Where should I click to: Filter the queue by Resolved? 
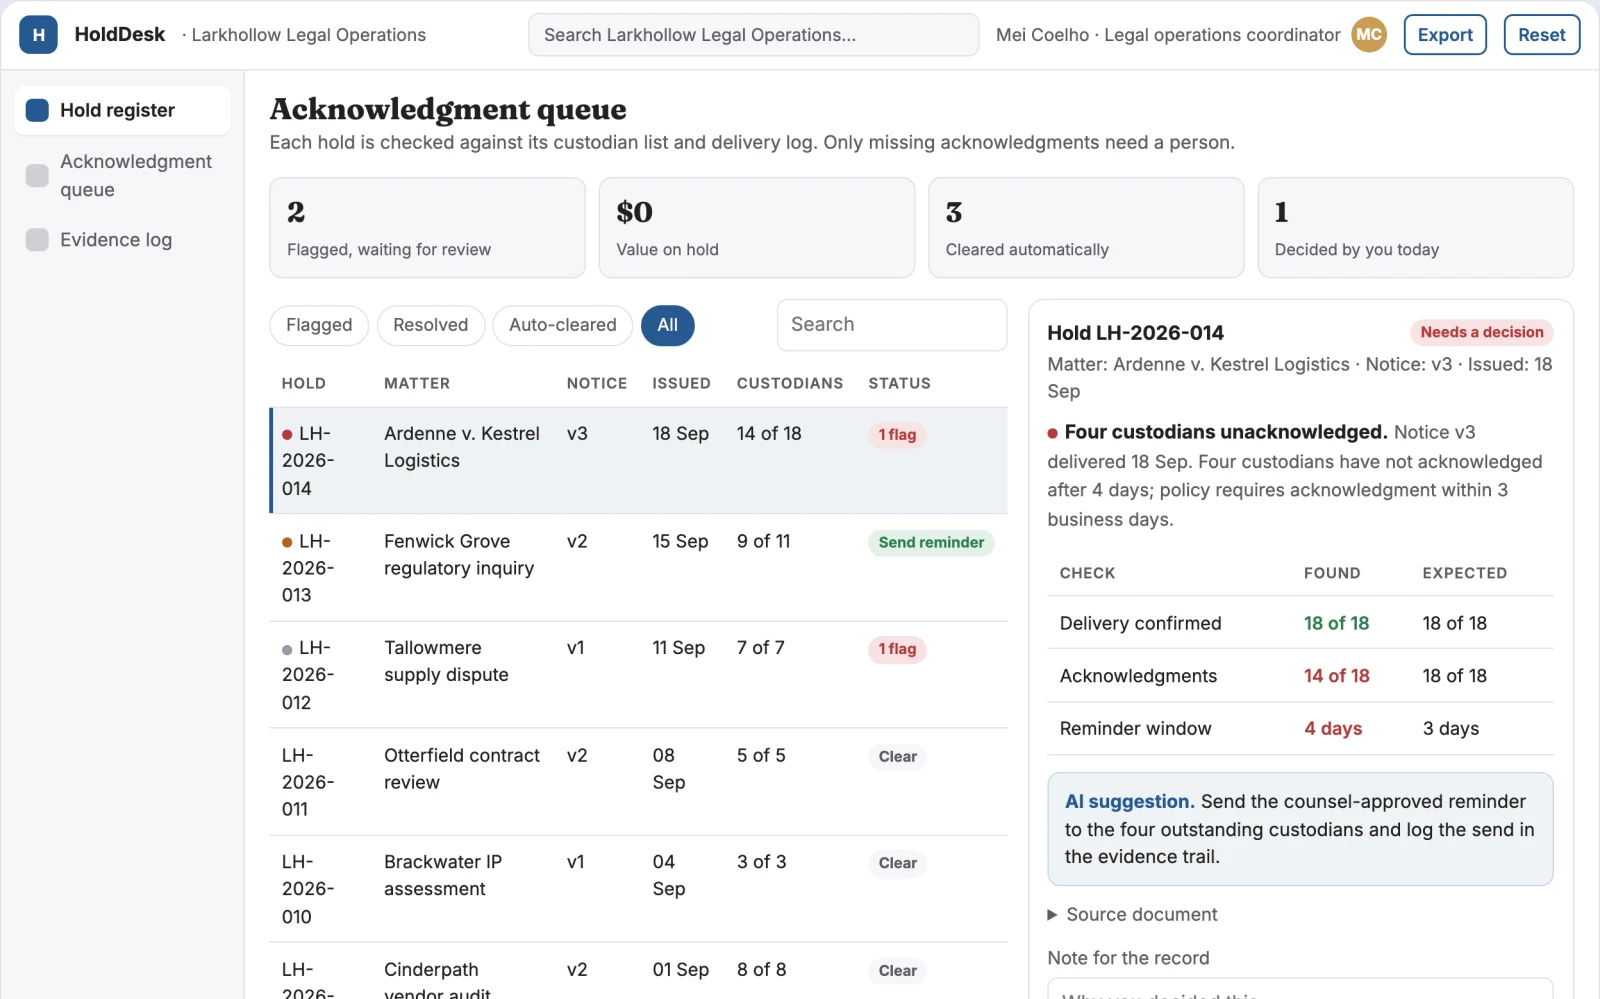430,325
